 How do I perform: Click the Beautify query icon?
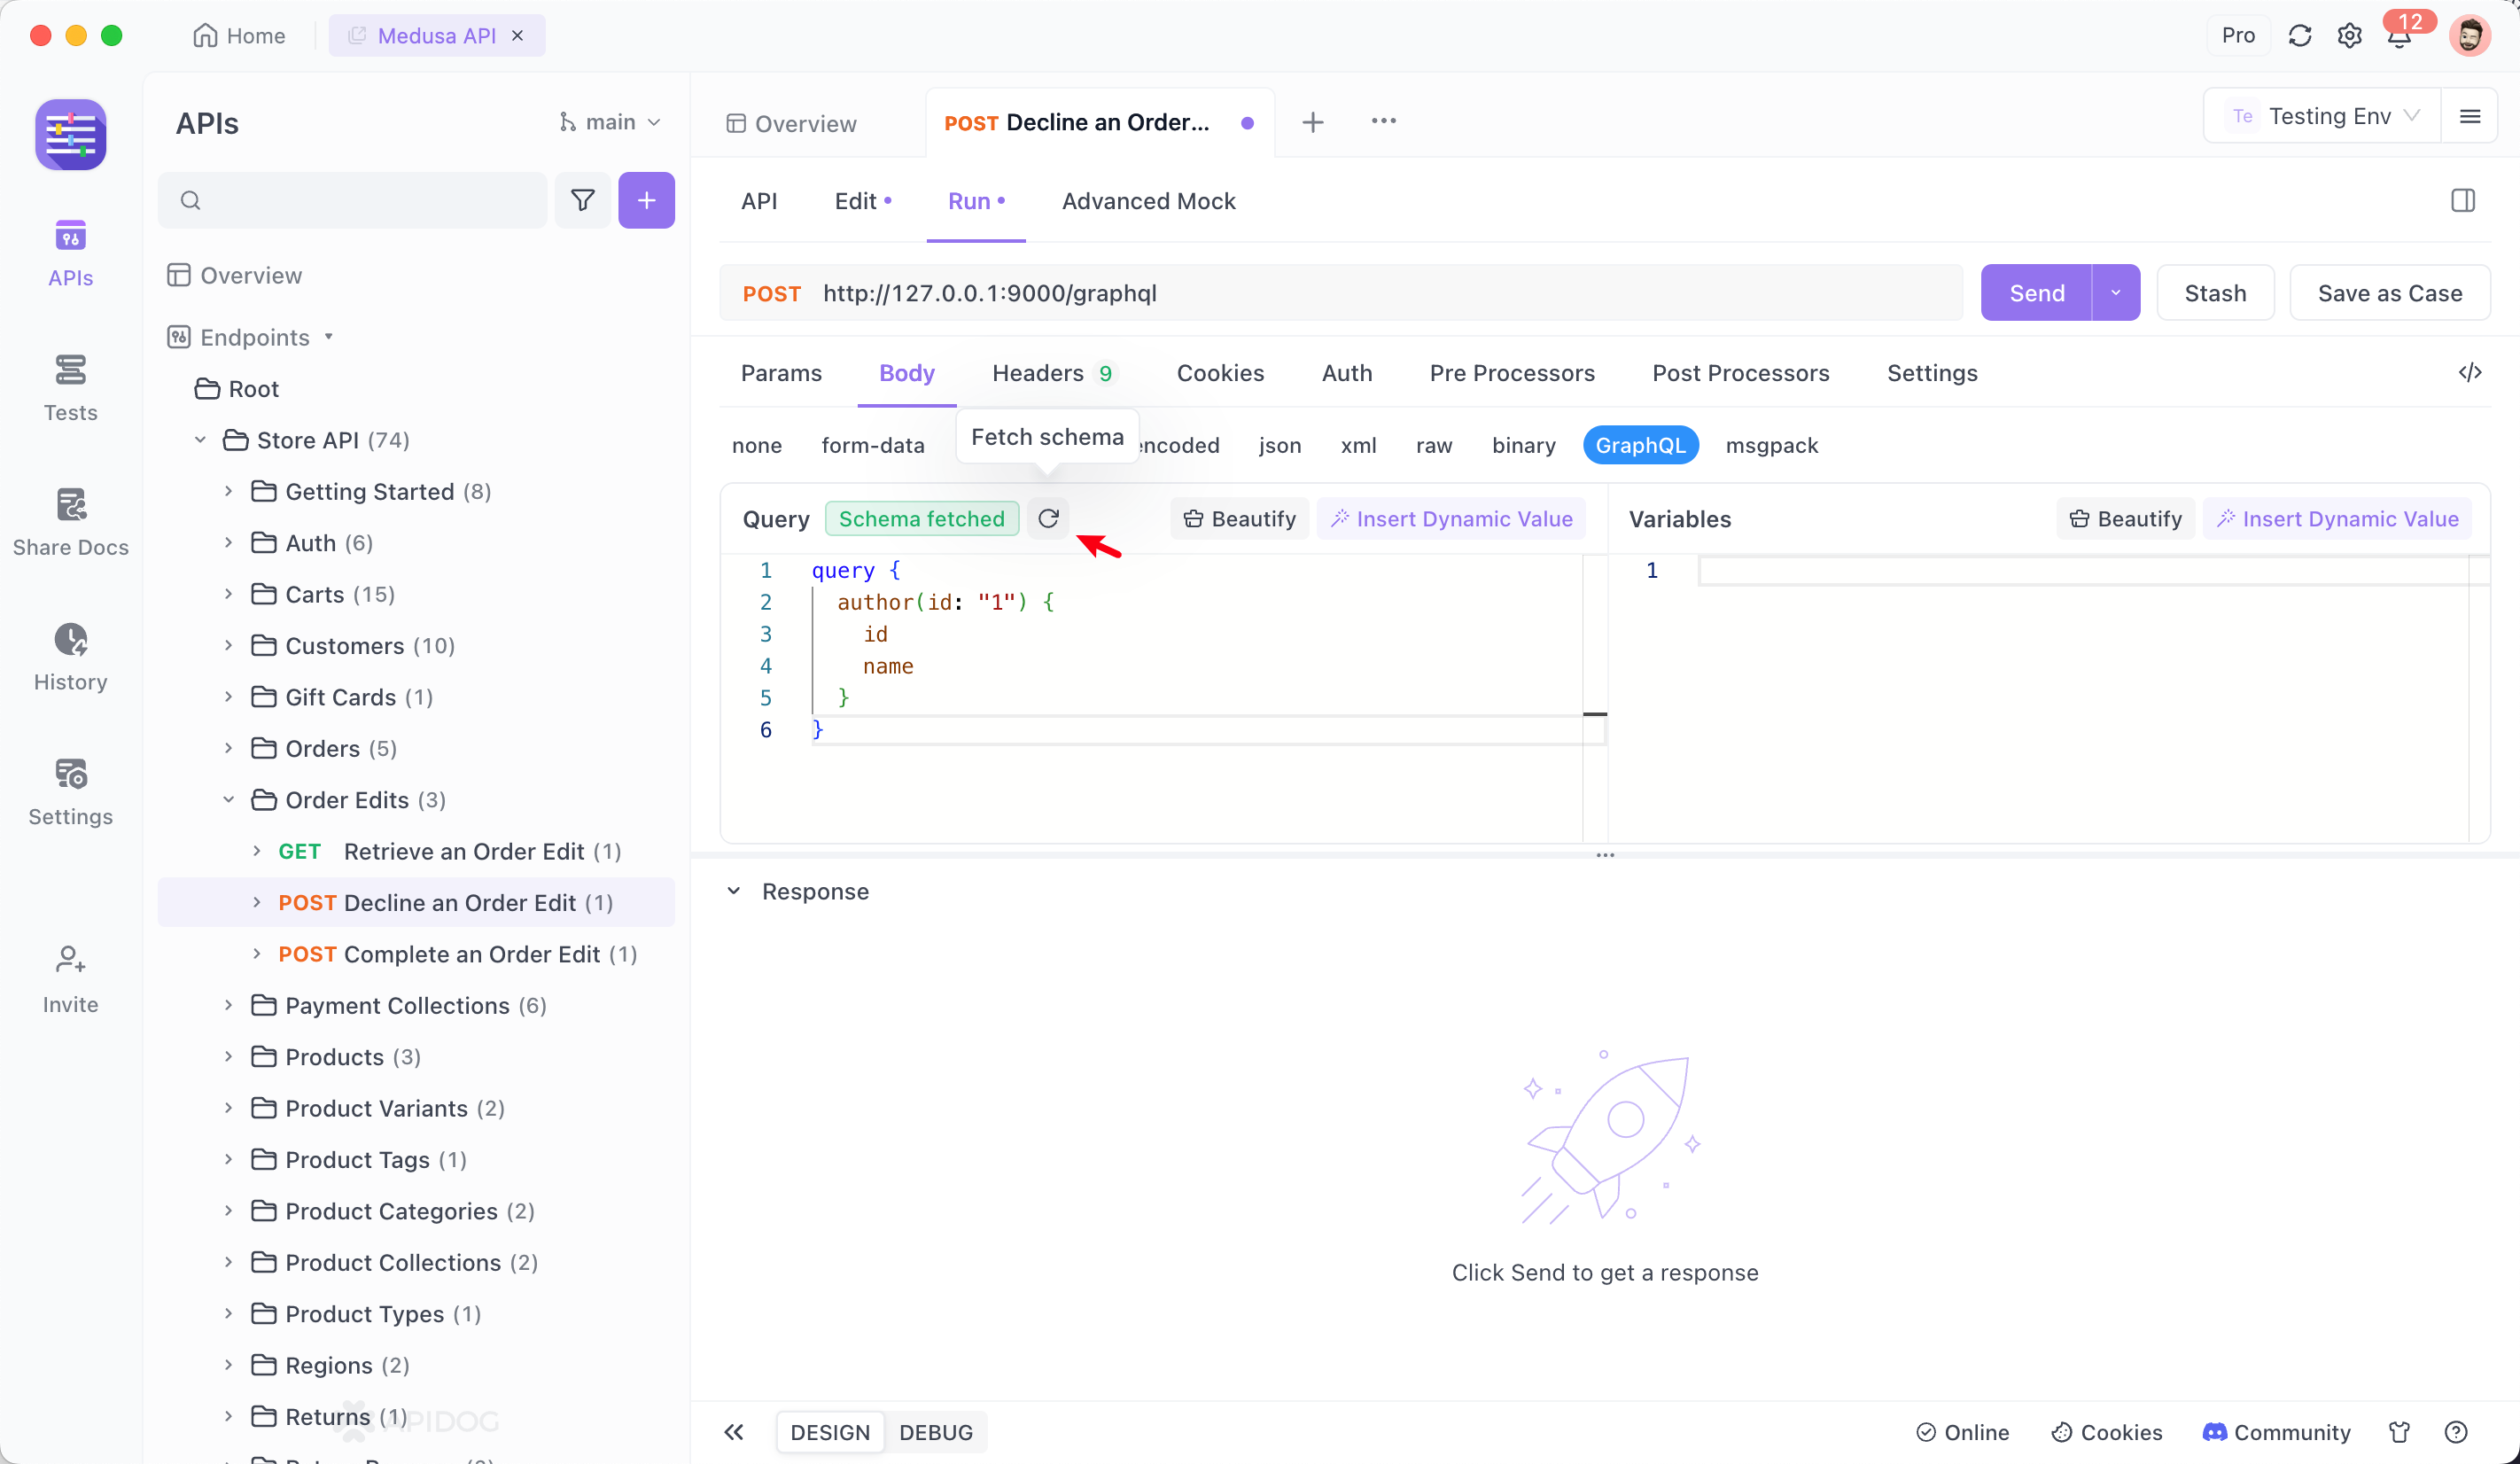point(1239,519)
